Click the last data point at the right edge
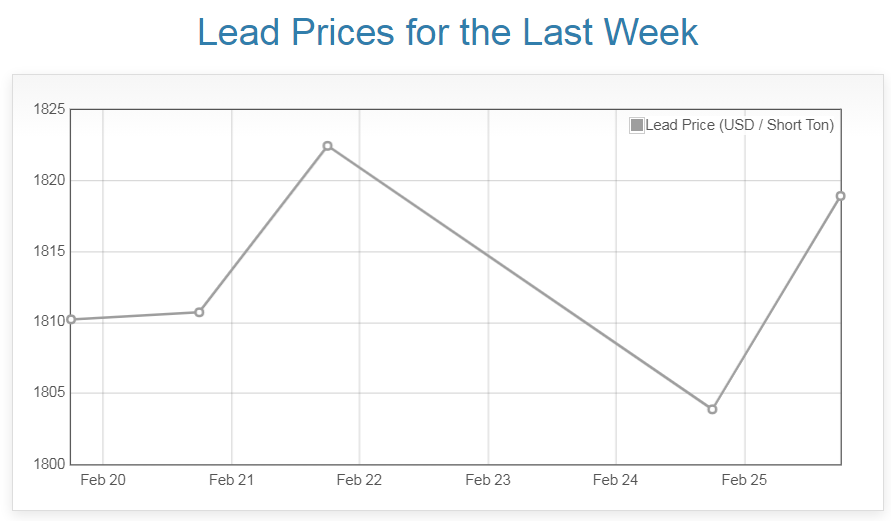The height and width of the screenshot is (521, 891). (841, 196)
